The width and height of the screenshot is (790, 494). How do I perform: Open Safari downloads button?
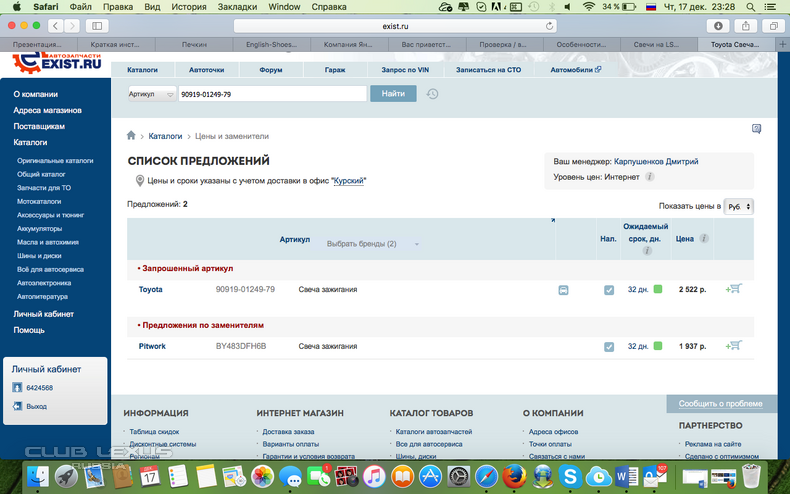click(718, 26)
